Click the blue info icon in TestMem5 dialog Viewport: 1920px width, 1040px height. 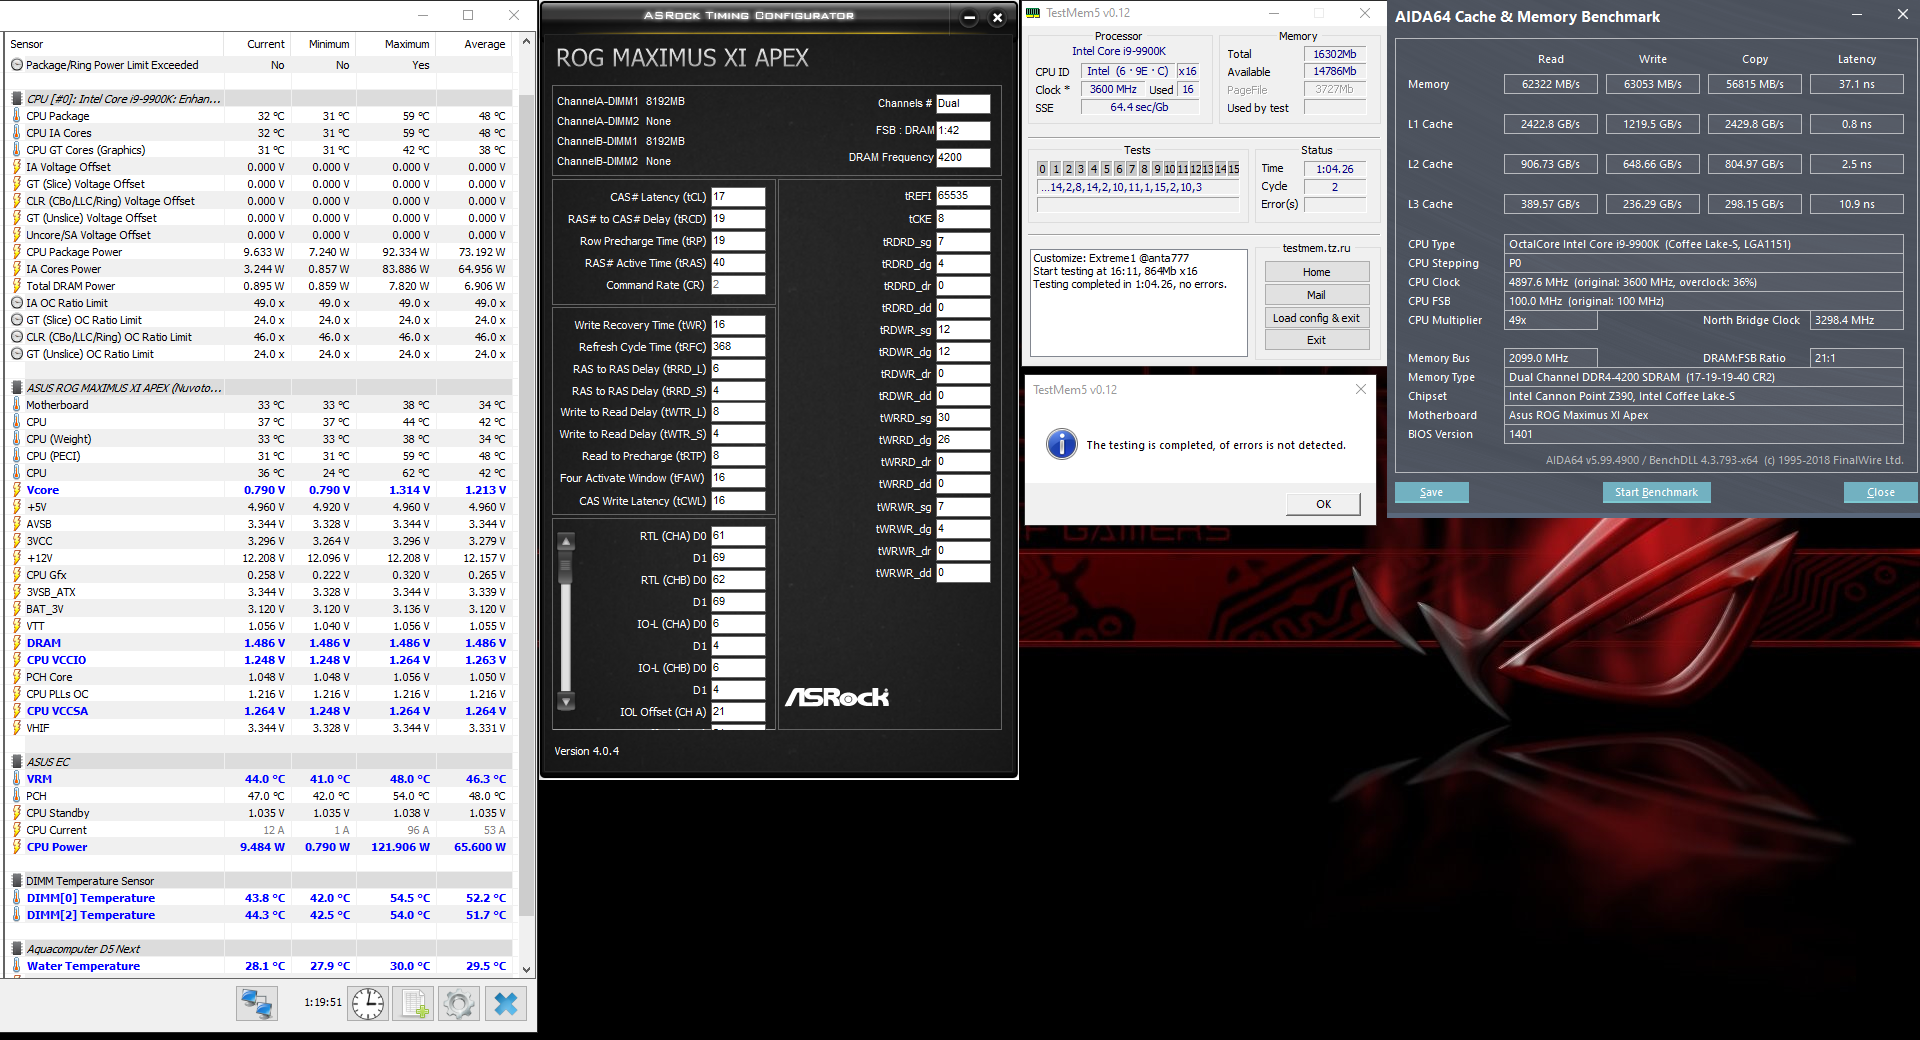pyautogui.click(x=1061, y=444)
